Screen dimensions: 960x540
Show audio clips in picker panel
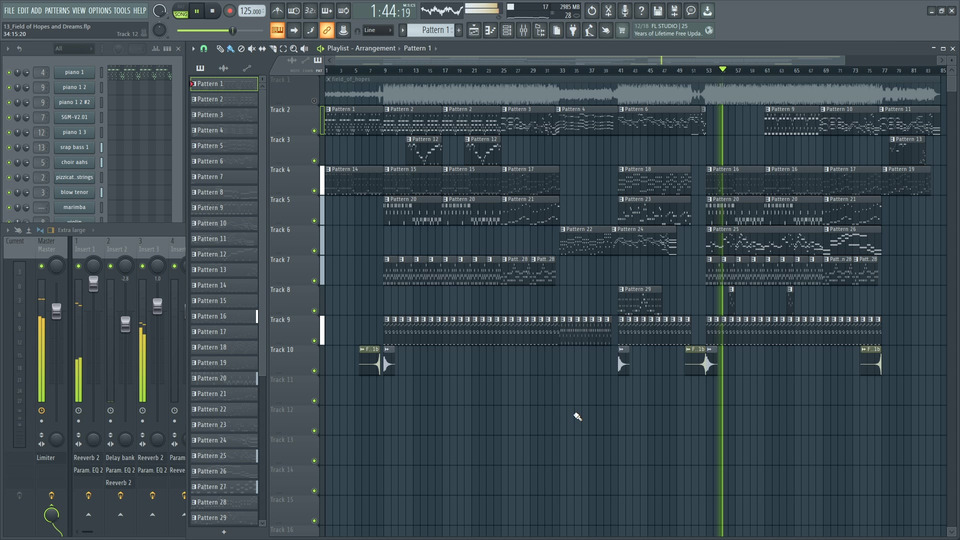point(223,68)
